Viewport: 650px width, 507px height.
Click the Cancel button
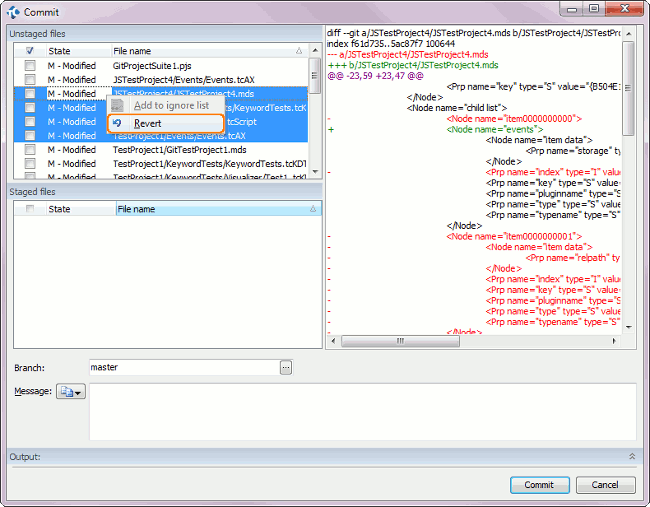coord(605,485)
